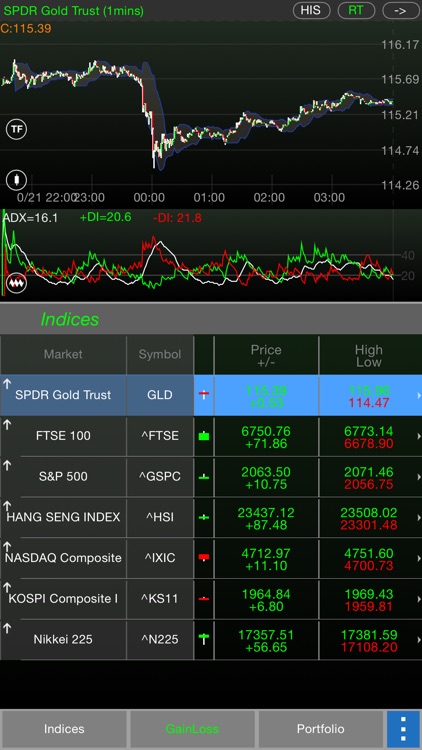Image resolution: width=422 pixels, height=750 pixels.
Task: Tap the three-dot more options button
Action: tap(403, 729)
